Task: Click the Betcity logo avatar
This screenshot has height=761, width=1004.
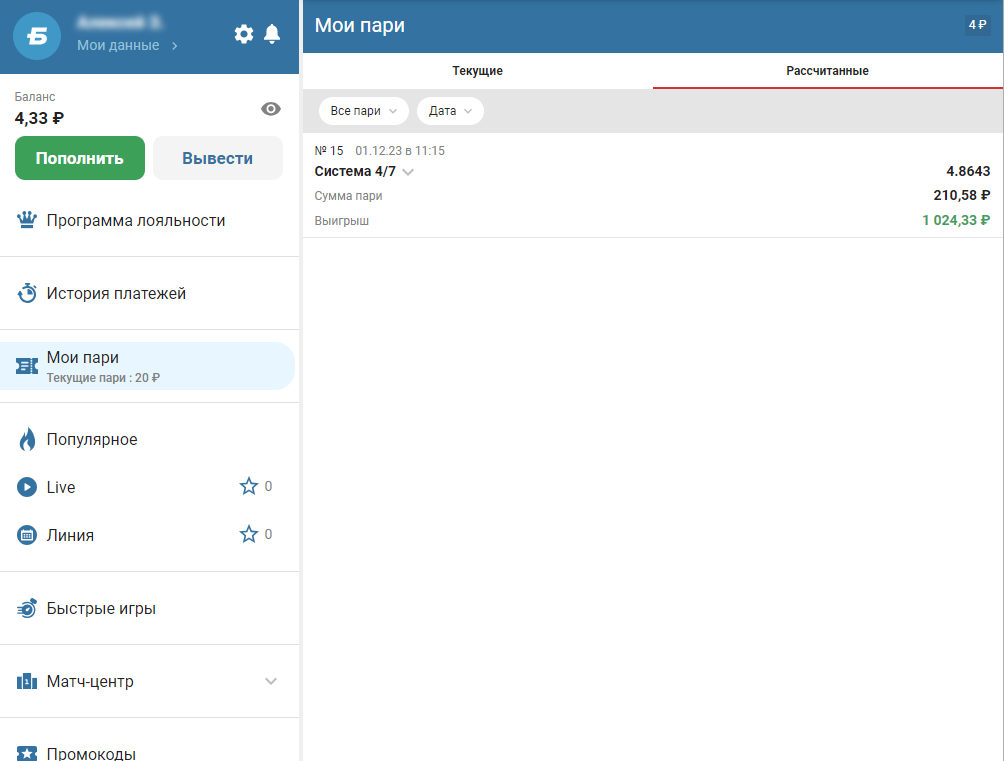Action: [37, 36]
